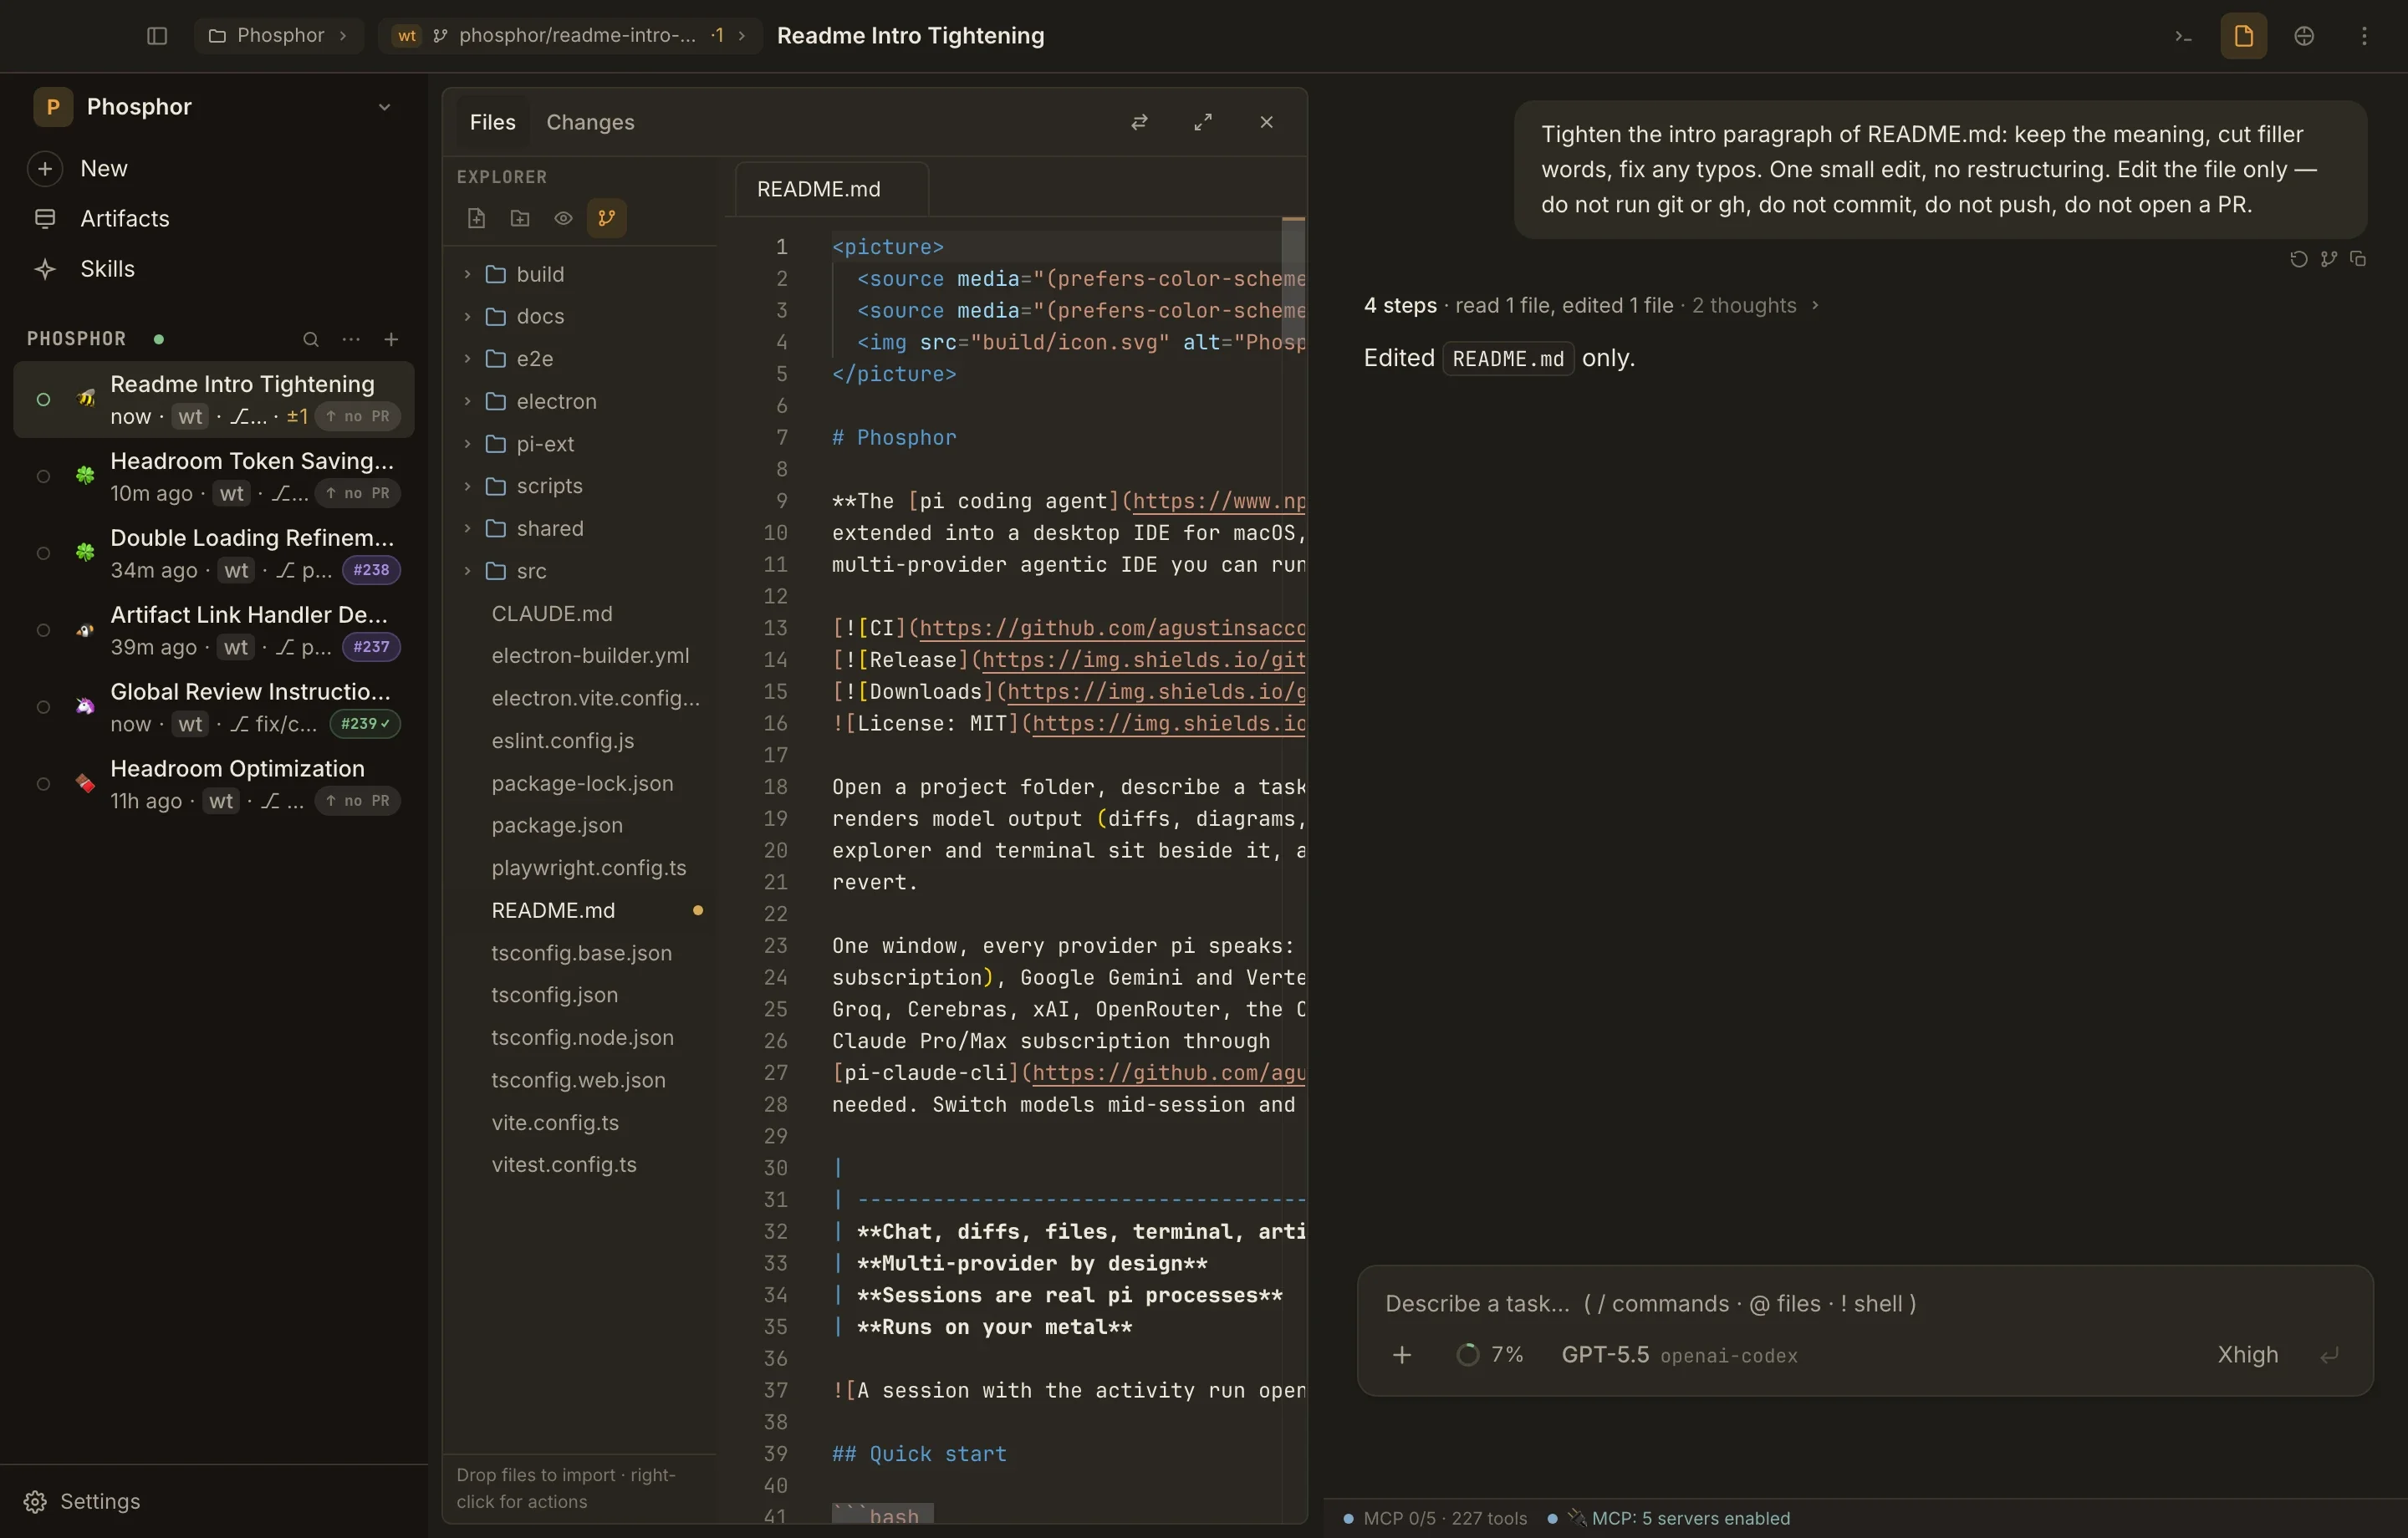2408x1538 pixels.
Task: Open Settings at the bottom left
Action: pyautogui.click(x=83, y=1501)
